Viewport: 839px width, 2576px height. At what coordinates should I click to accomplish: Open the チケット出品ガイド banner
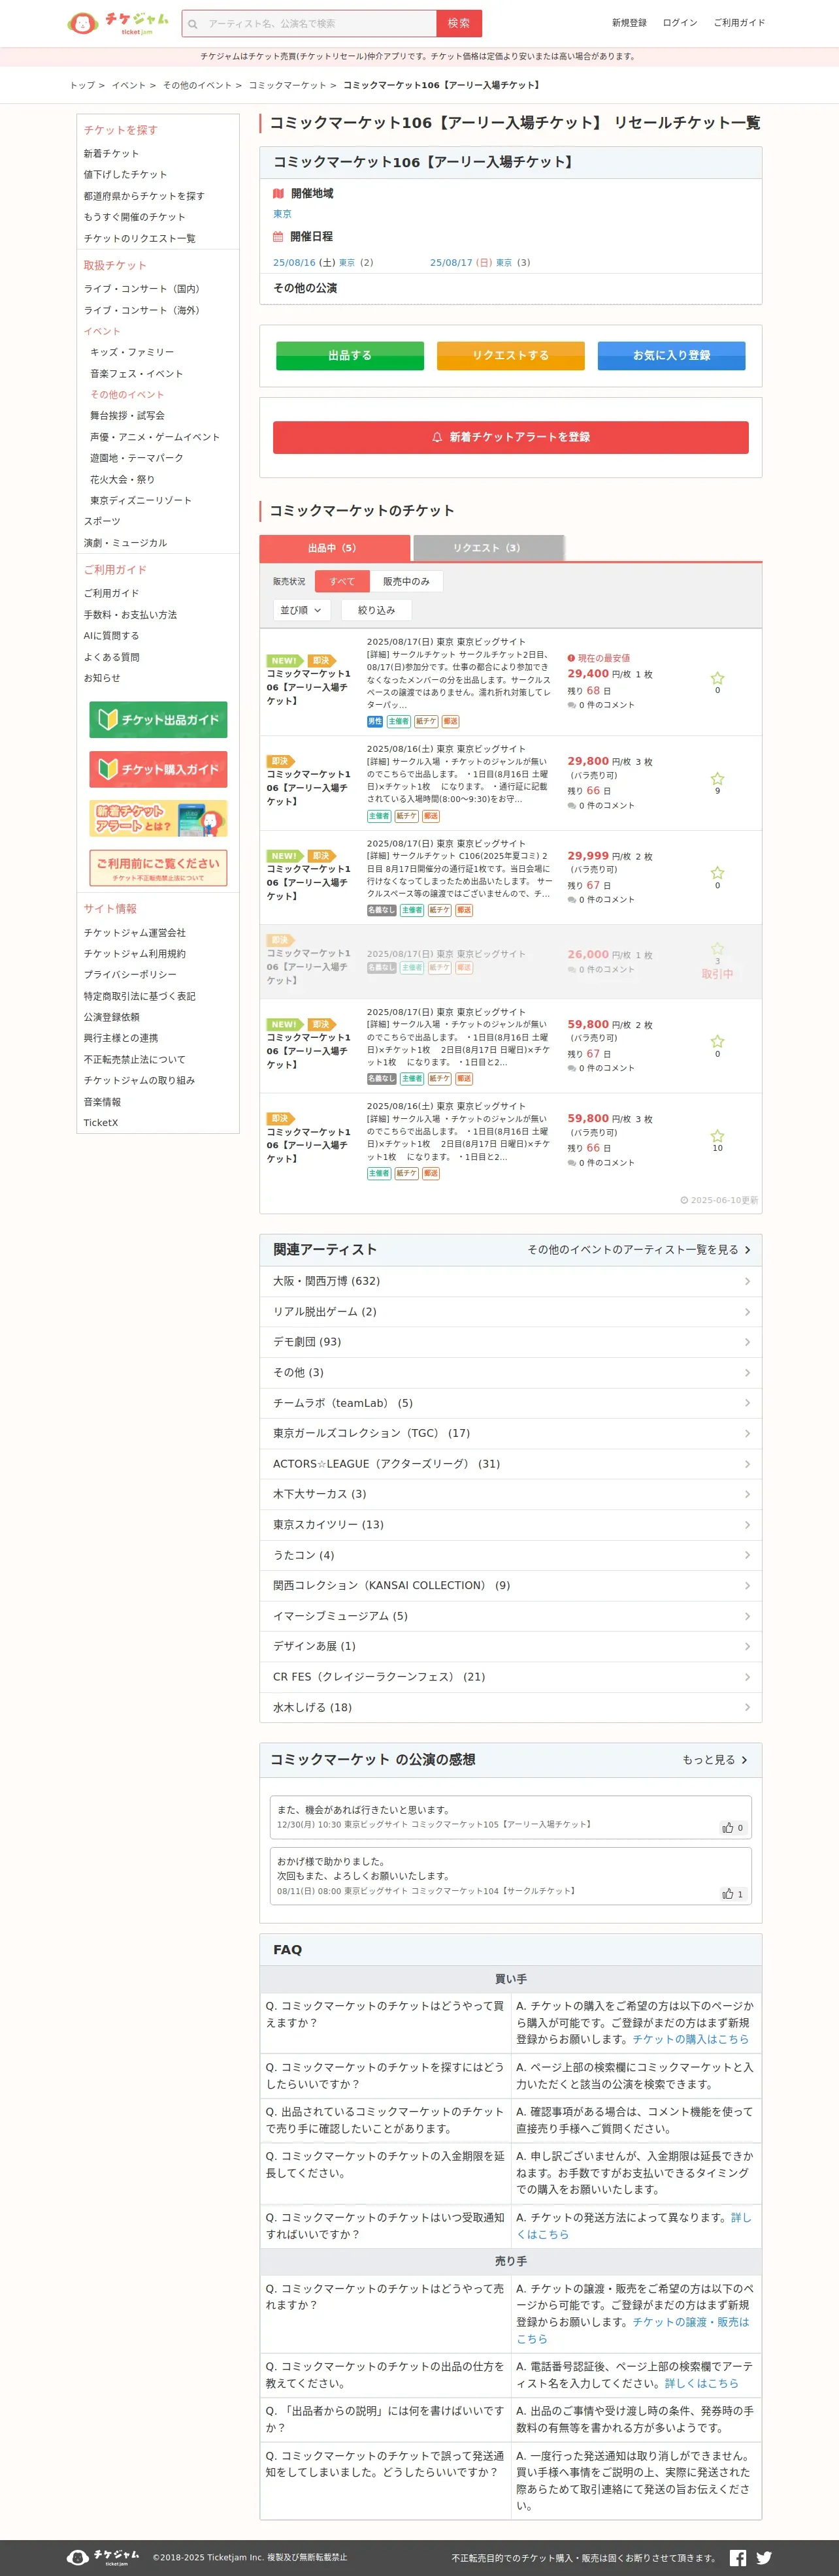(158, 719)
